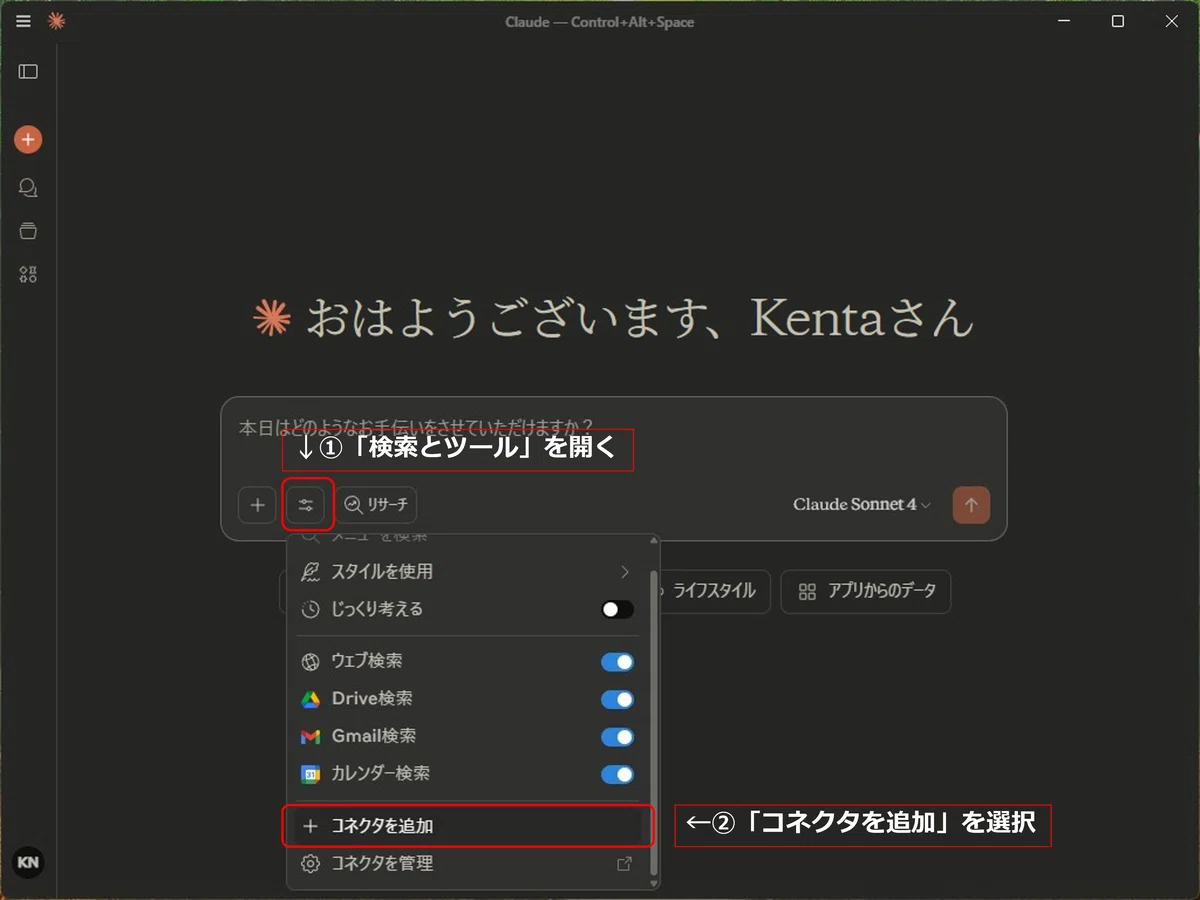Click the gear icon next to コネクタを管理
The height and width of the screenshot is (900, 1200).
tap(311, 864)
